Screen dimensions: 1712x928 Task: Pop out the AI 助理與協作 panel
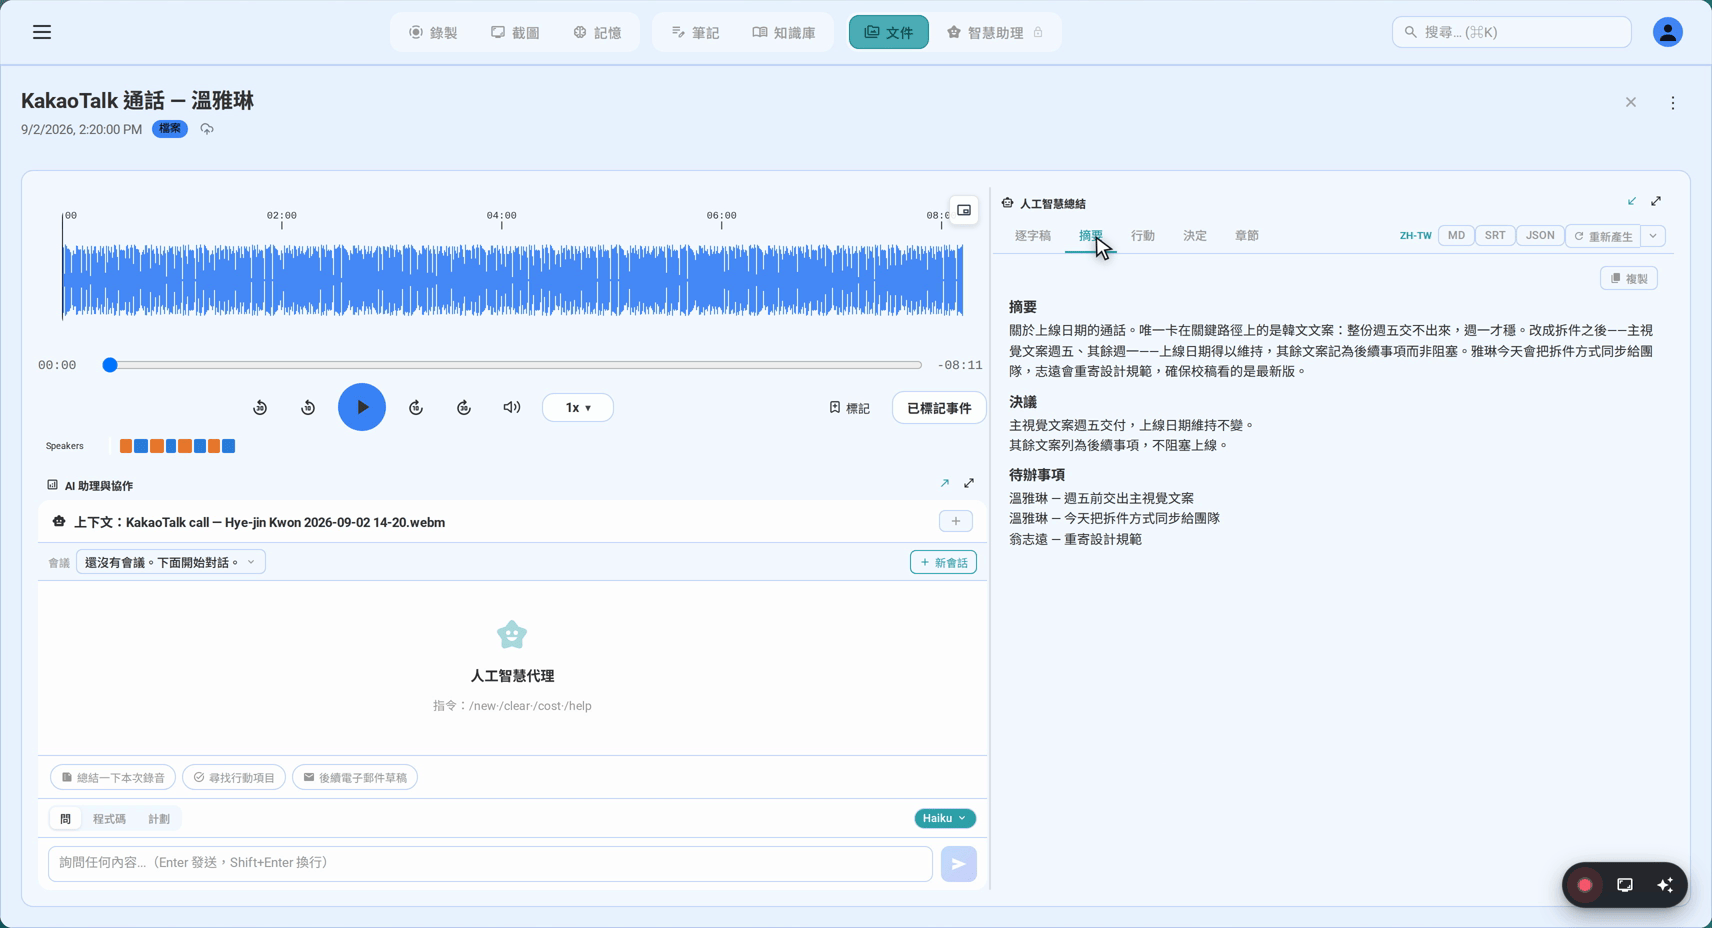coord(945,483)
